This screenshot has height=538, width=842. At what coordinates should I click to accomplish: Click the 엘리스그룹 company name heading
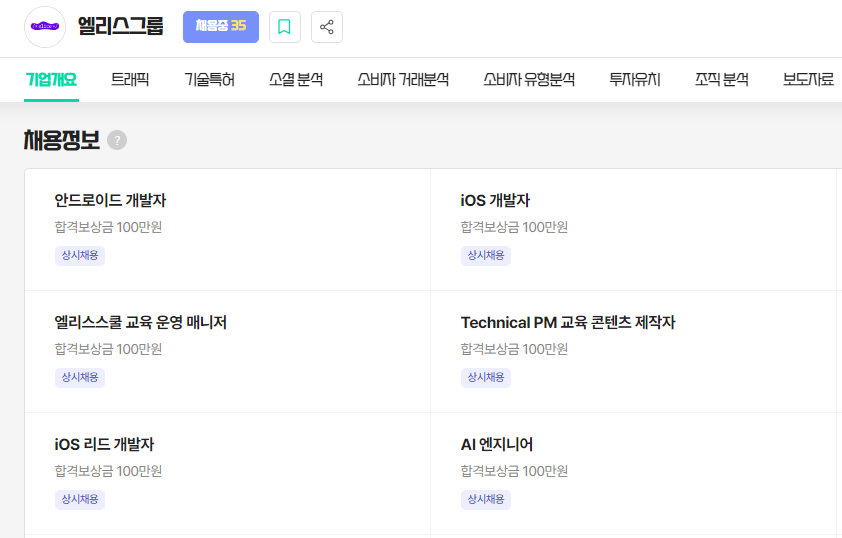120,26
